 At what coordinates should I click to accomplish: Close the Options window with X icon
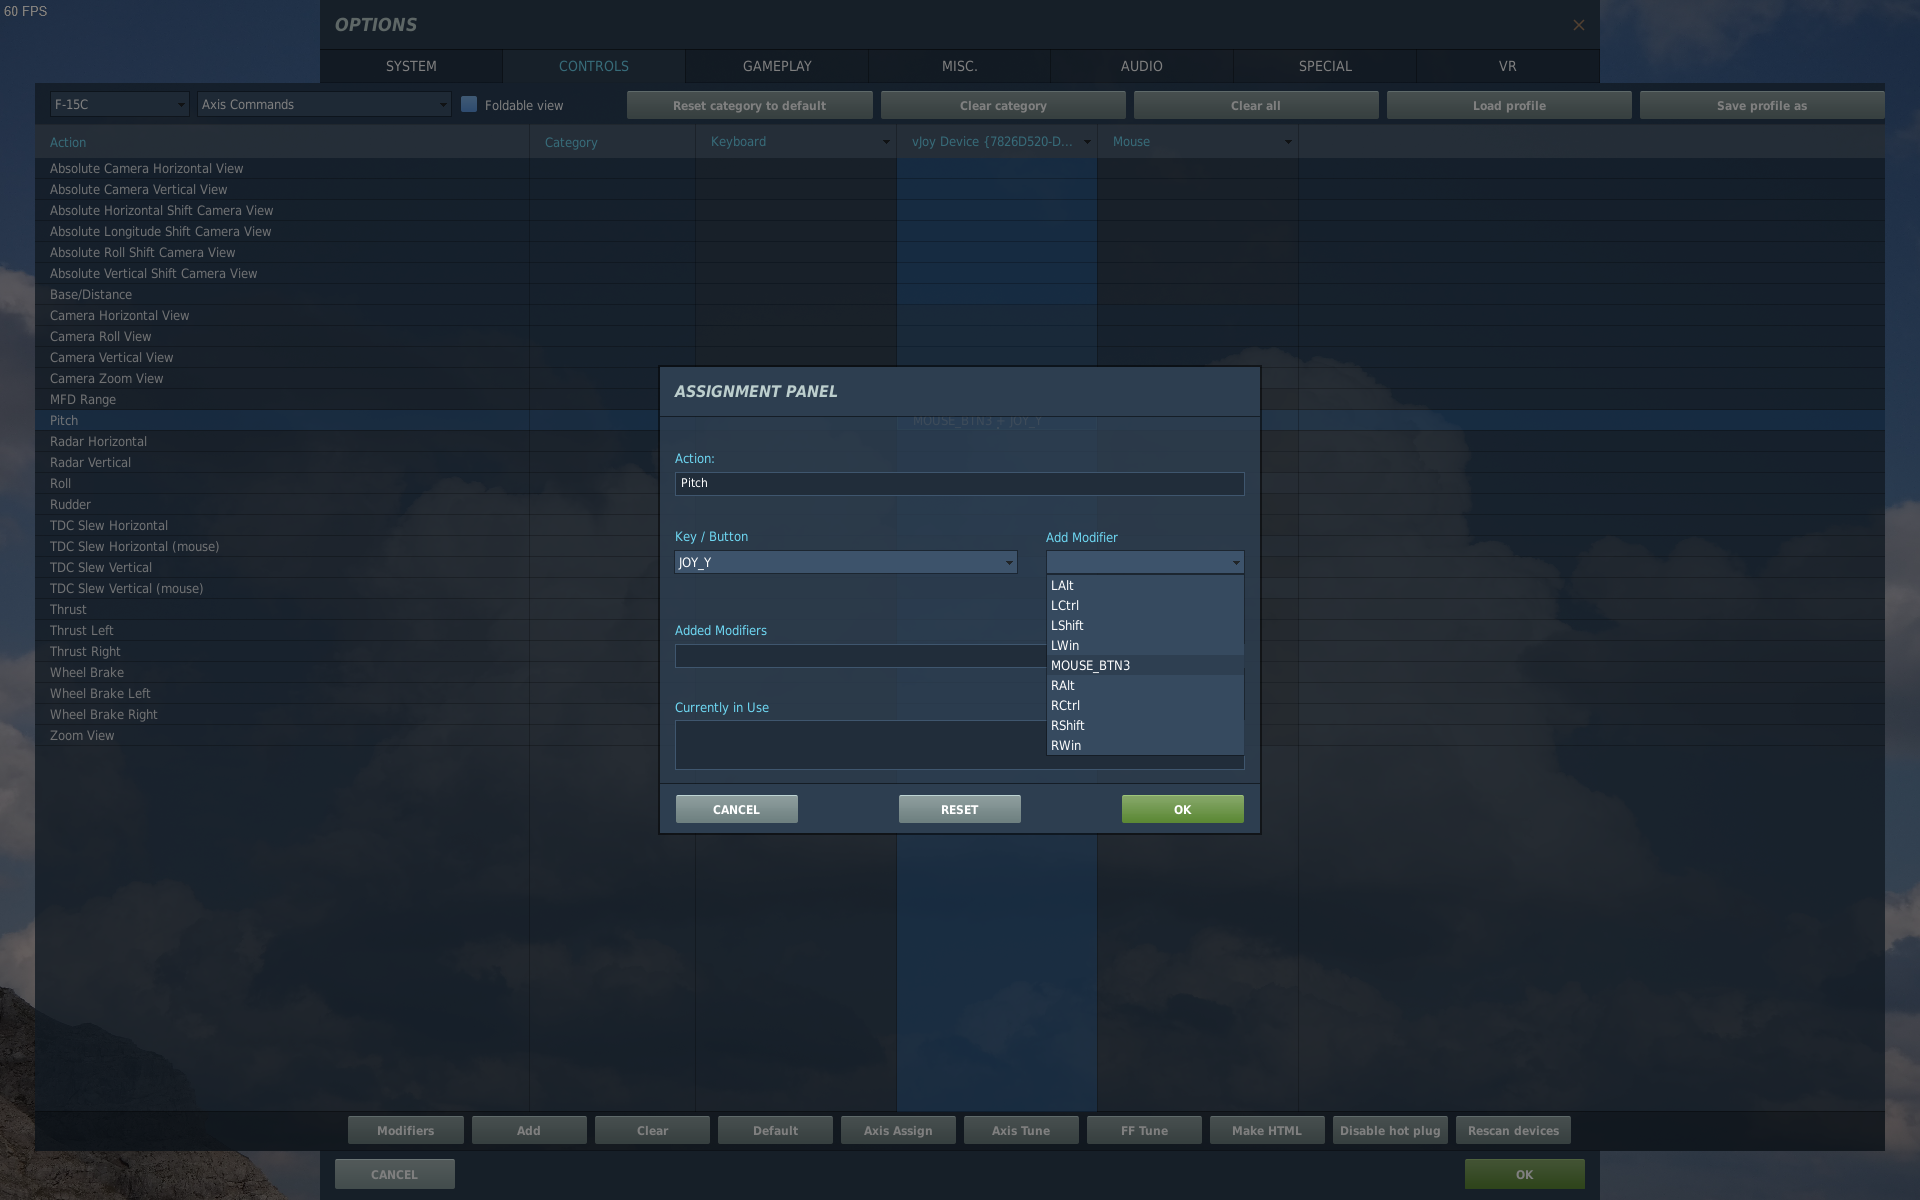click(x=1578, y=25)
